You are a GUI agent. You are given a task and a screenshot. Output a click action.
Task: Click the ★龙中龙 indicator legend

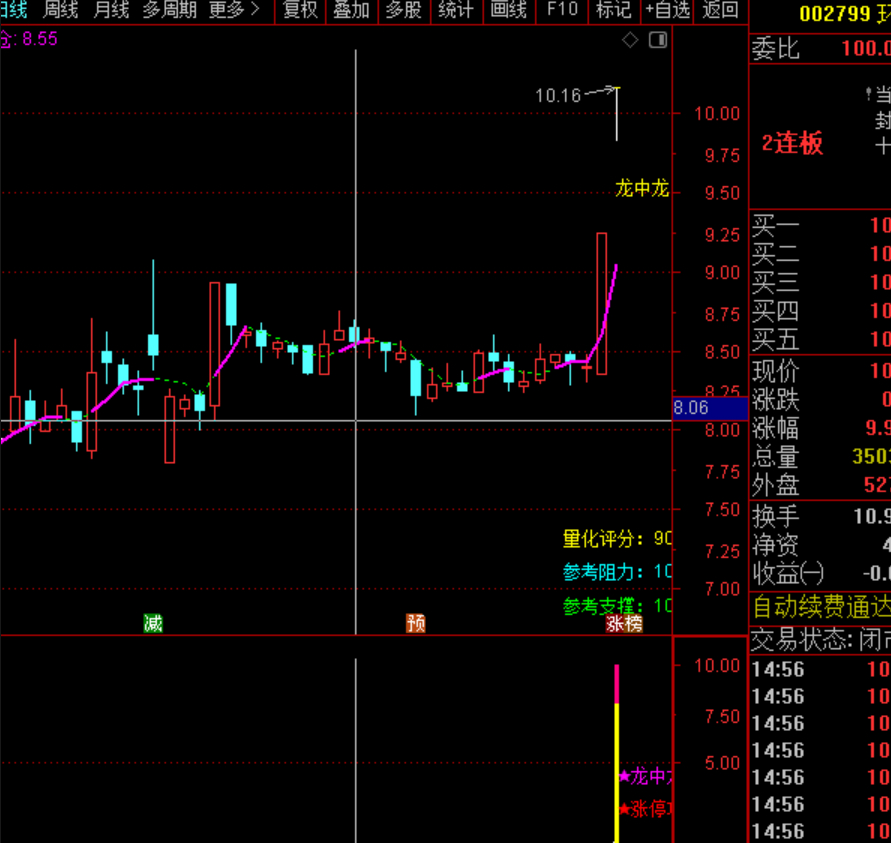click(647, 776)
